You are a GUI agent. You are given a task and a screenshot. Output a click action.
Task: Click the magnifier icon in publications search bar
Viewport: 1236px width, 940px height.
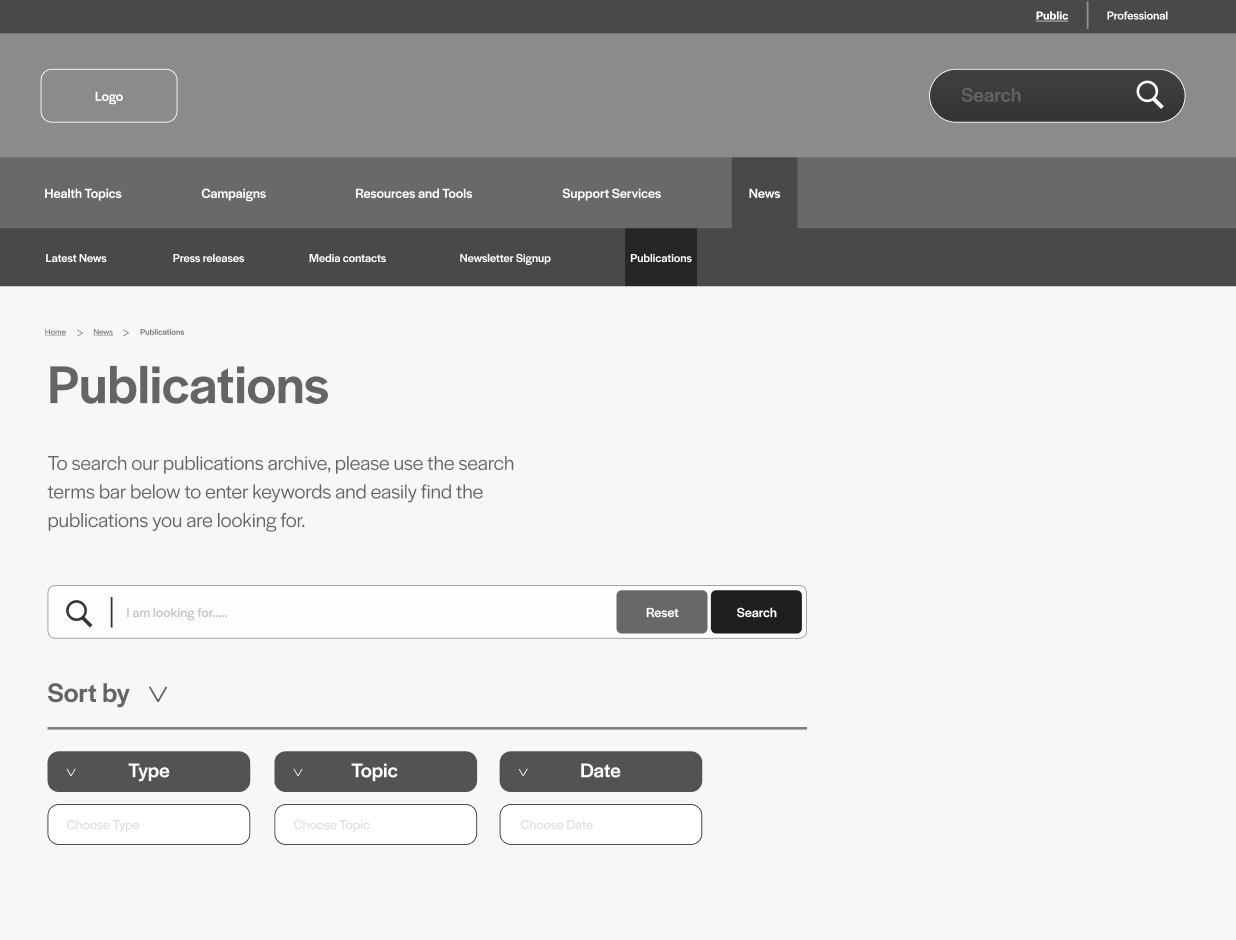[79, 613]
